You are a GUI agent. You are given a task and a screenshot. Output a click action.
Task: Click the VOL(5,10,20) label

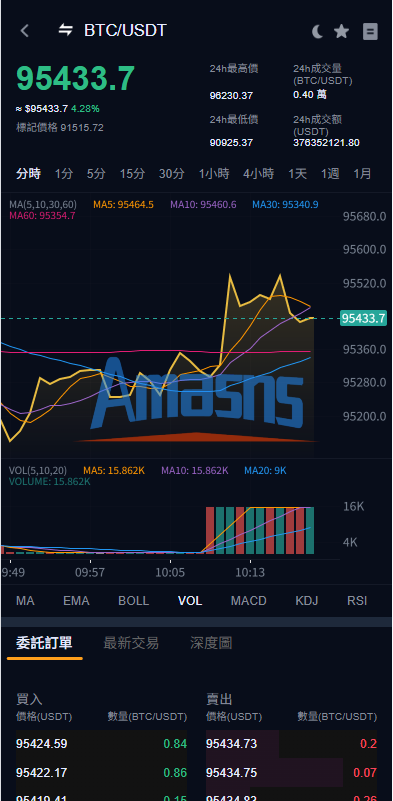(x=38, y=470)
